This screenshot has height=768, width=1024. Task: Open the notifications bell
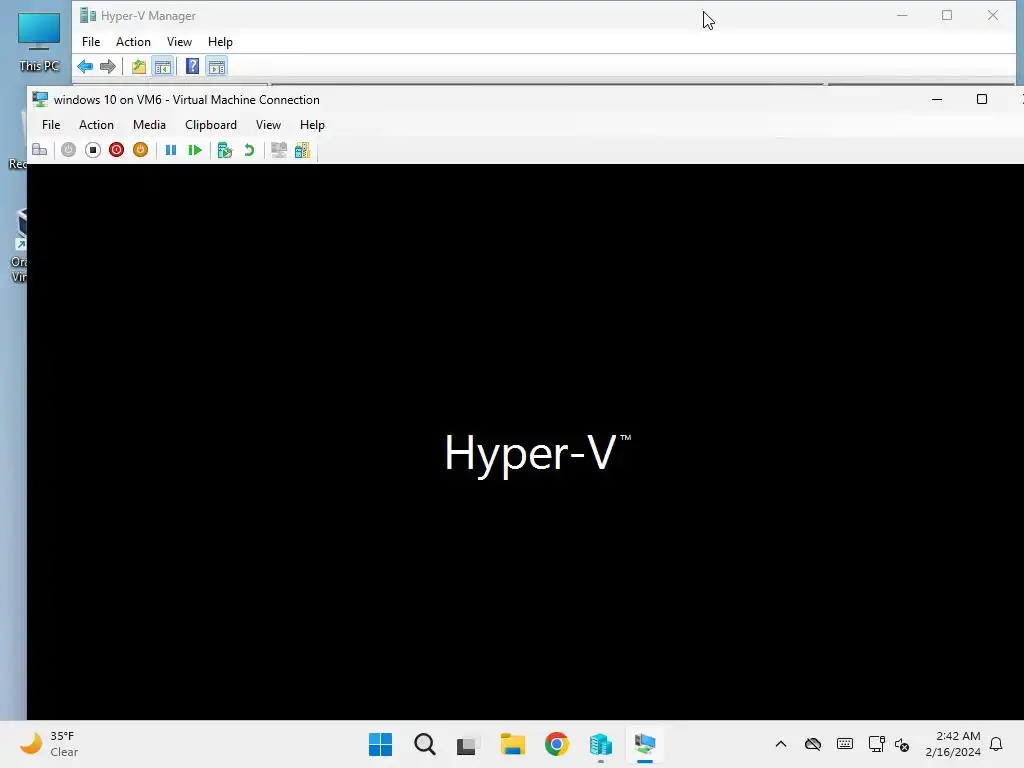pos(997,744)
